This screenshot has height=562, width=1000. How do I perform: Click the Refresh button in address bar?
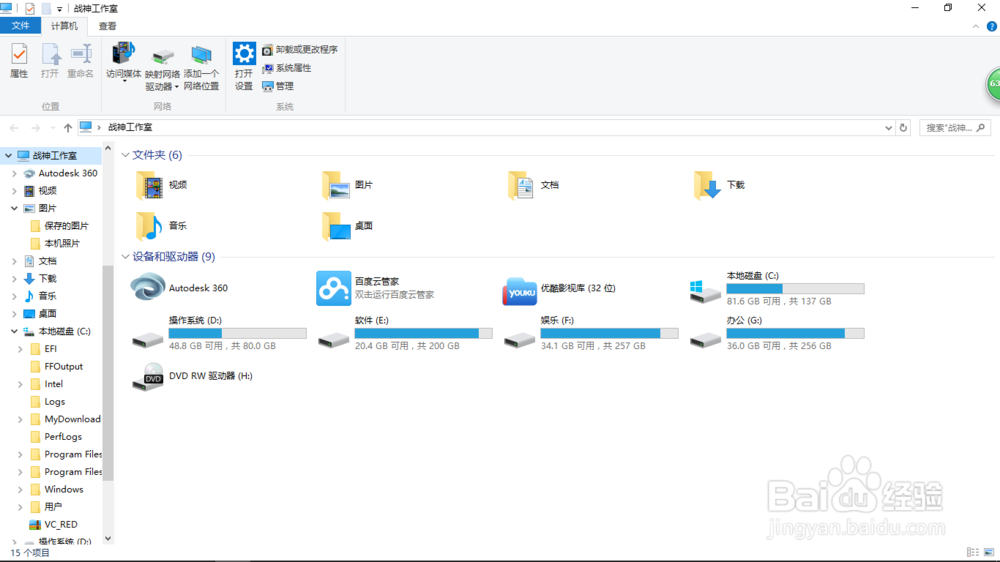point(903,128)
